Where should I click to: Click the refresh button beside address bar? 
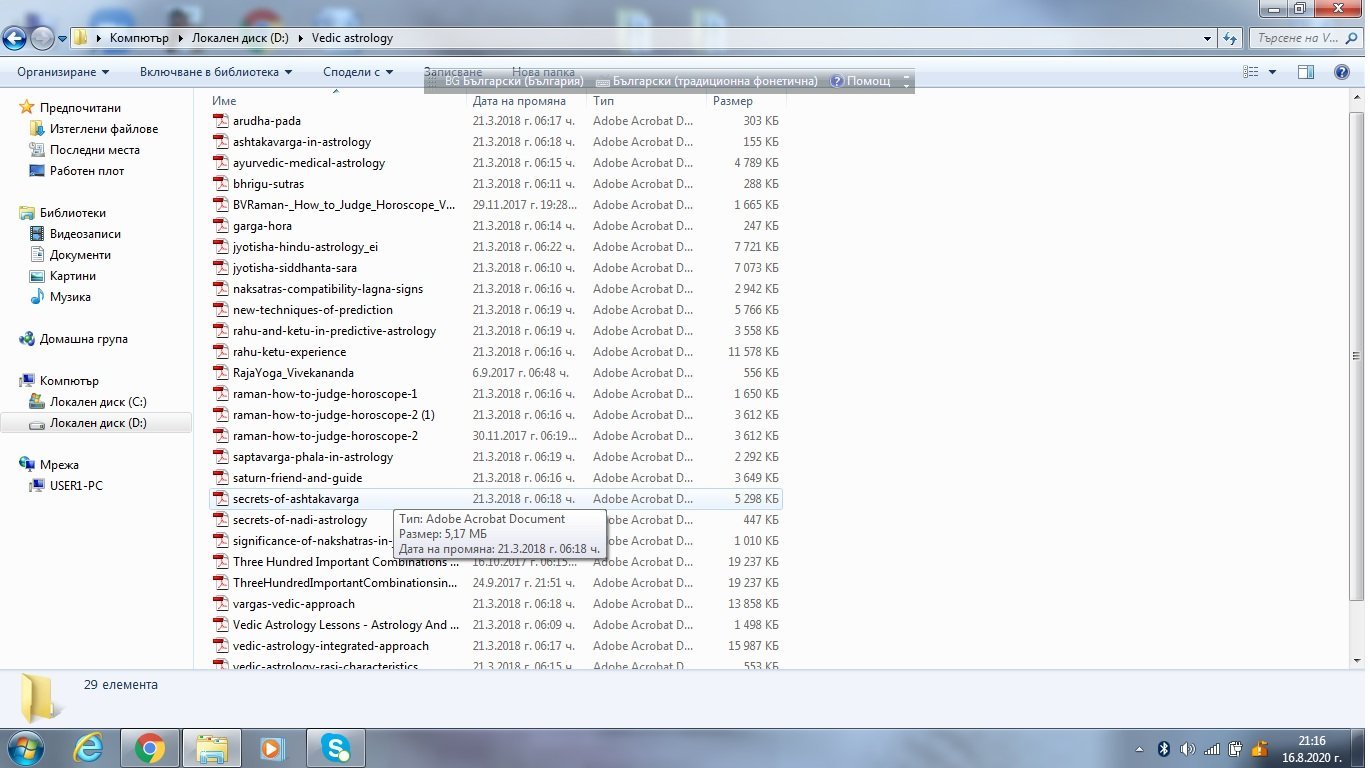1230,38
